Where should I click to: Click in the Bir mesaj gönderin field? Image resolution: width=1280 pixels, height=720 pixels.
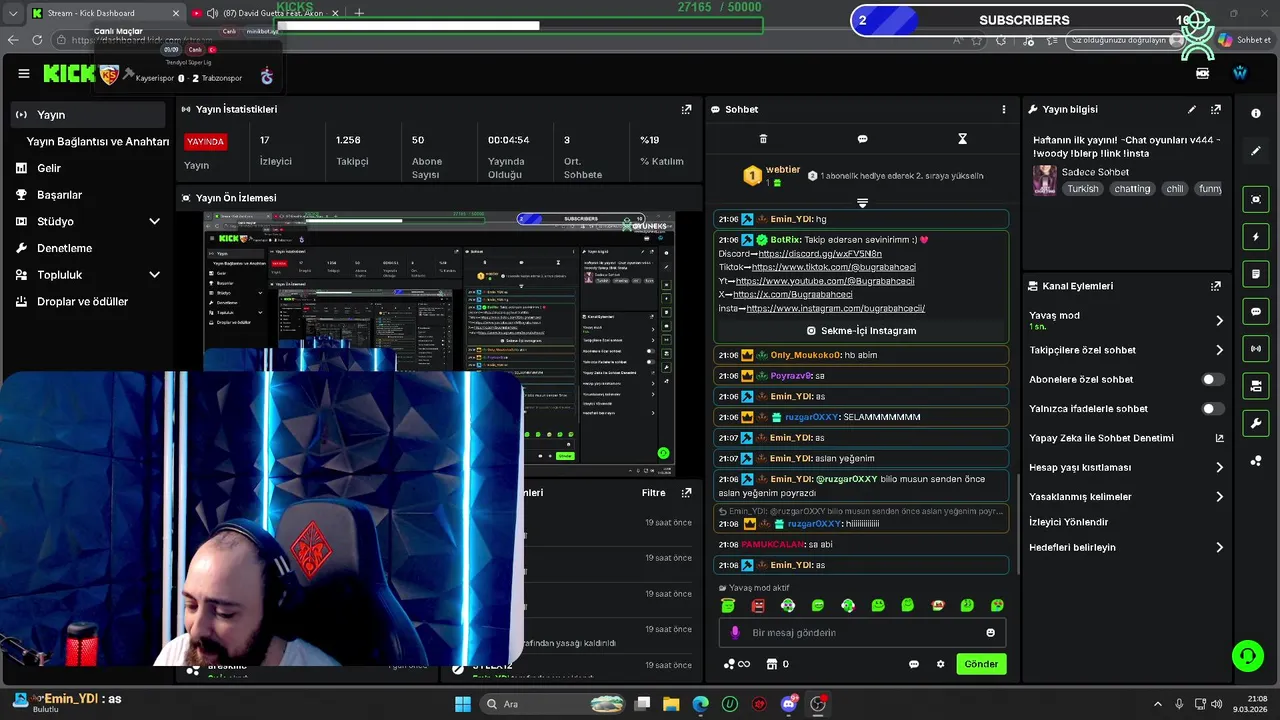coord(861,633)
